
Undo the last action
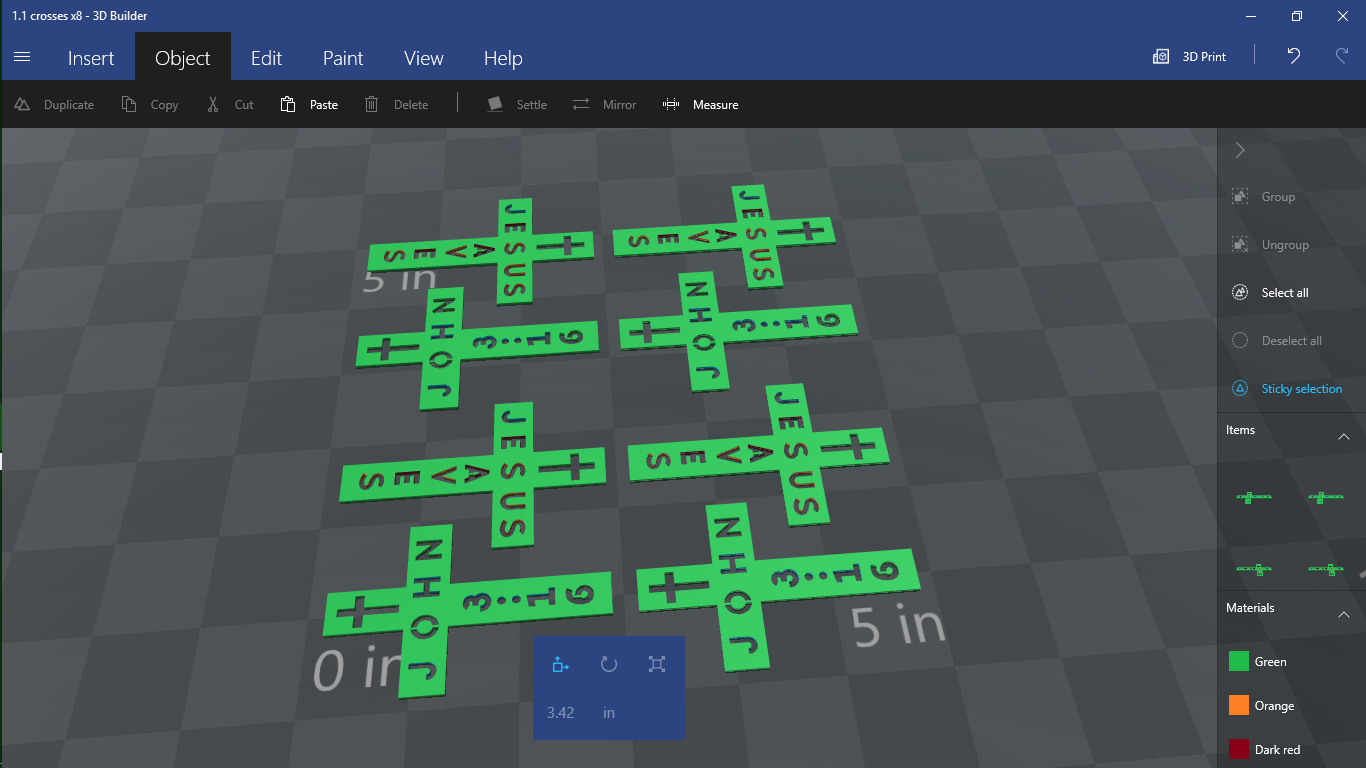tap(1294, 57)
